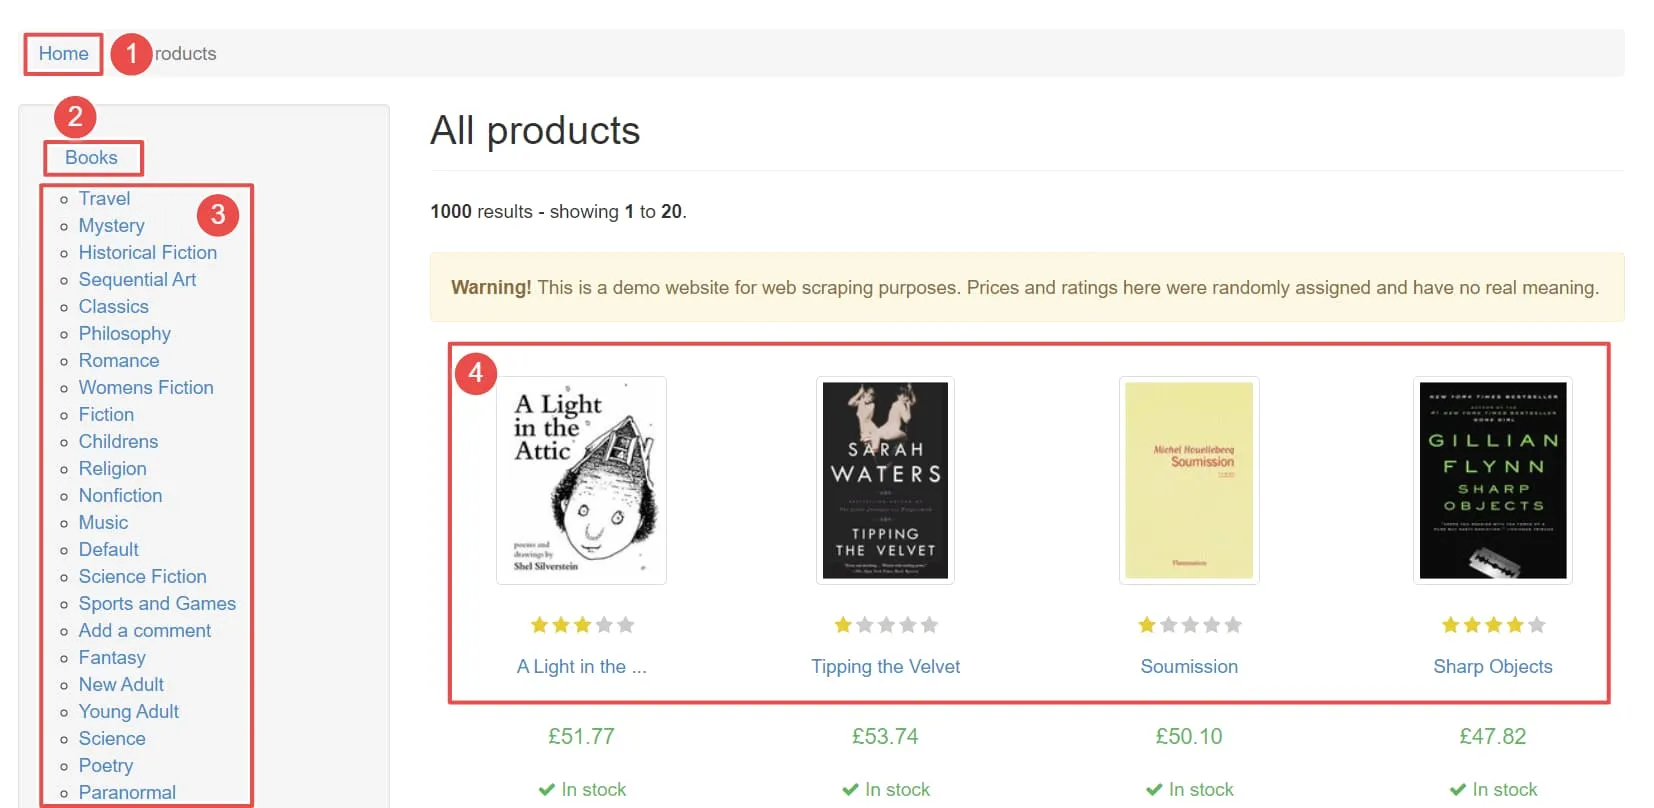
Task: Open the Tipping the Velvet title link
Action: pyautogui.click(x=885, y=667)
